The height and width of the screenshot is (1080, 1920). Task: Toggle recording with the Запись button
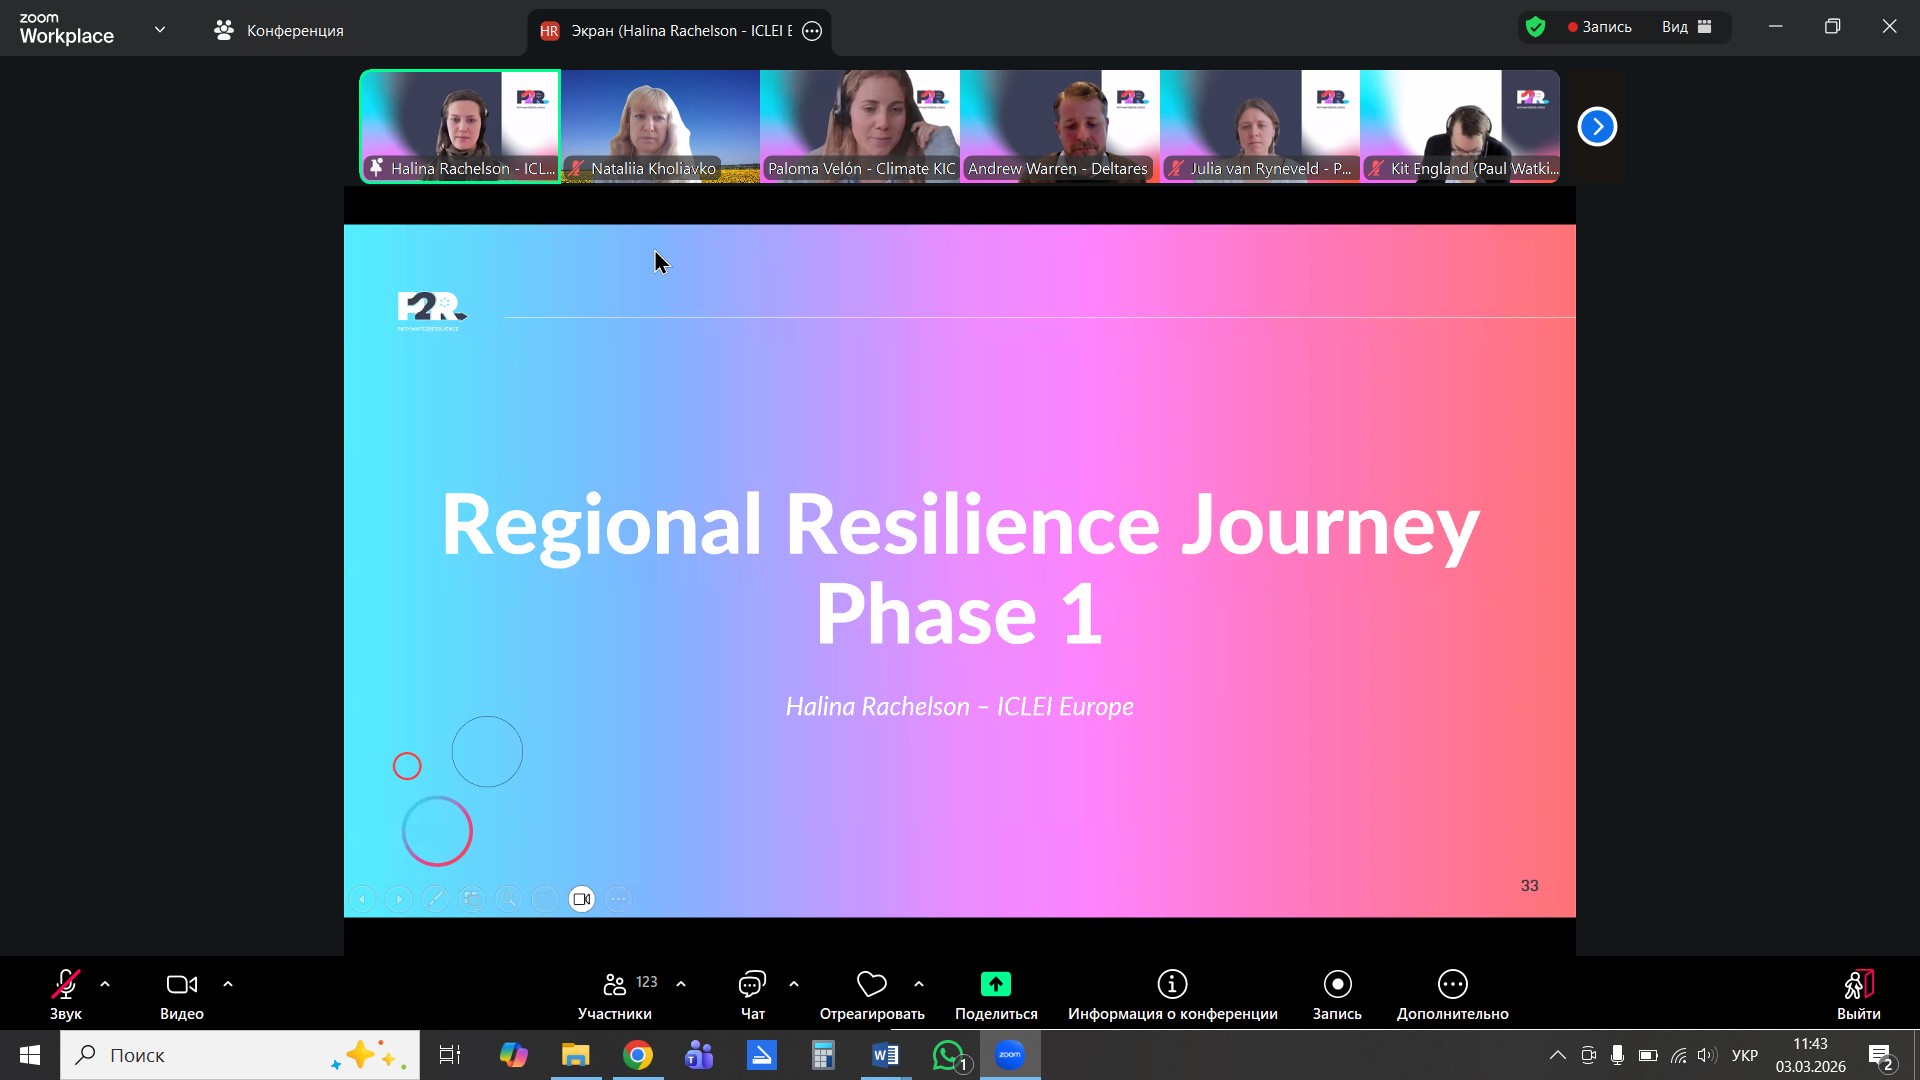1337,985
